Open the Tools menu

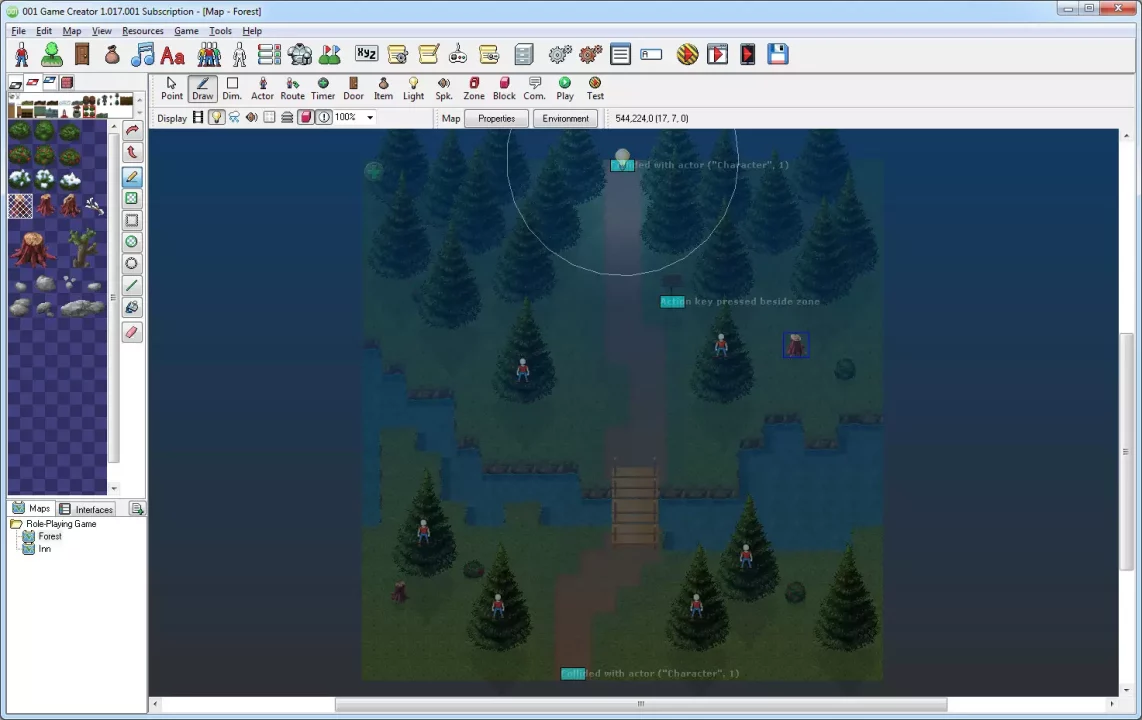pyautogui.click(x=220, y=31)
